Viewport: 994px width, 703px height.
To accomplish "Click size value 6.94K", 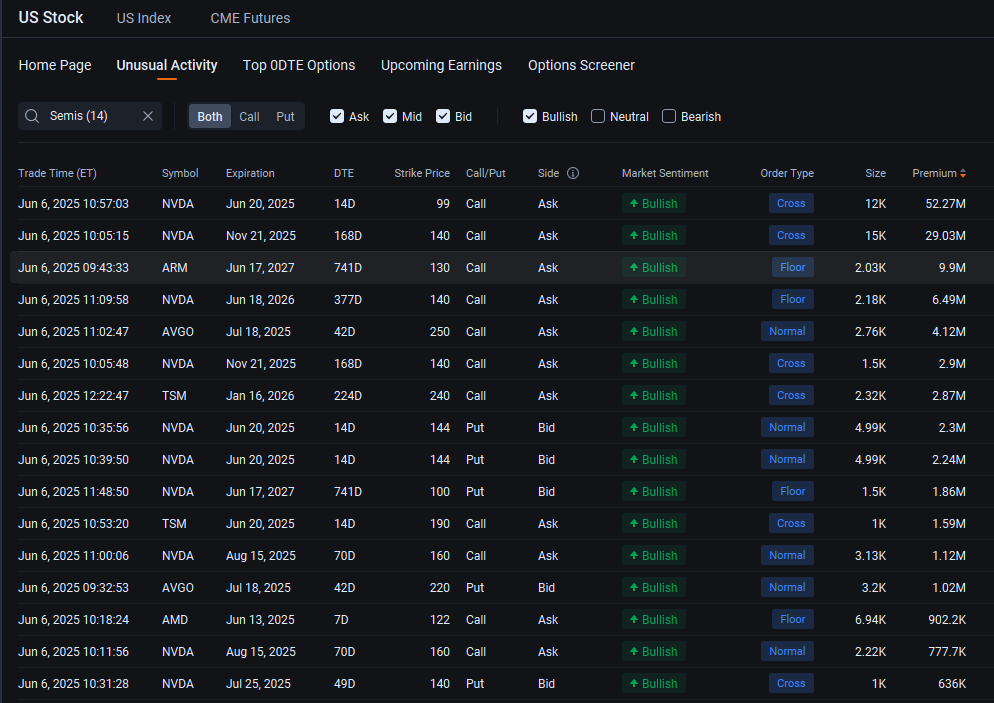I will coord(870,619).
